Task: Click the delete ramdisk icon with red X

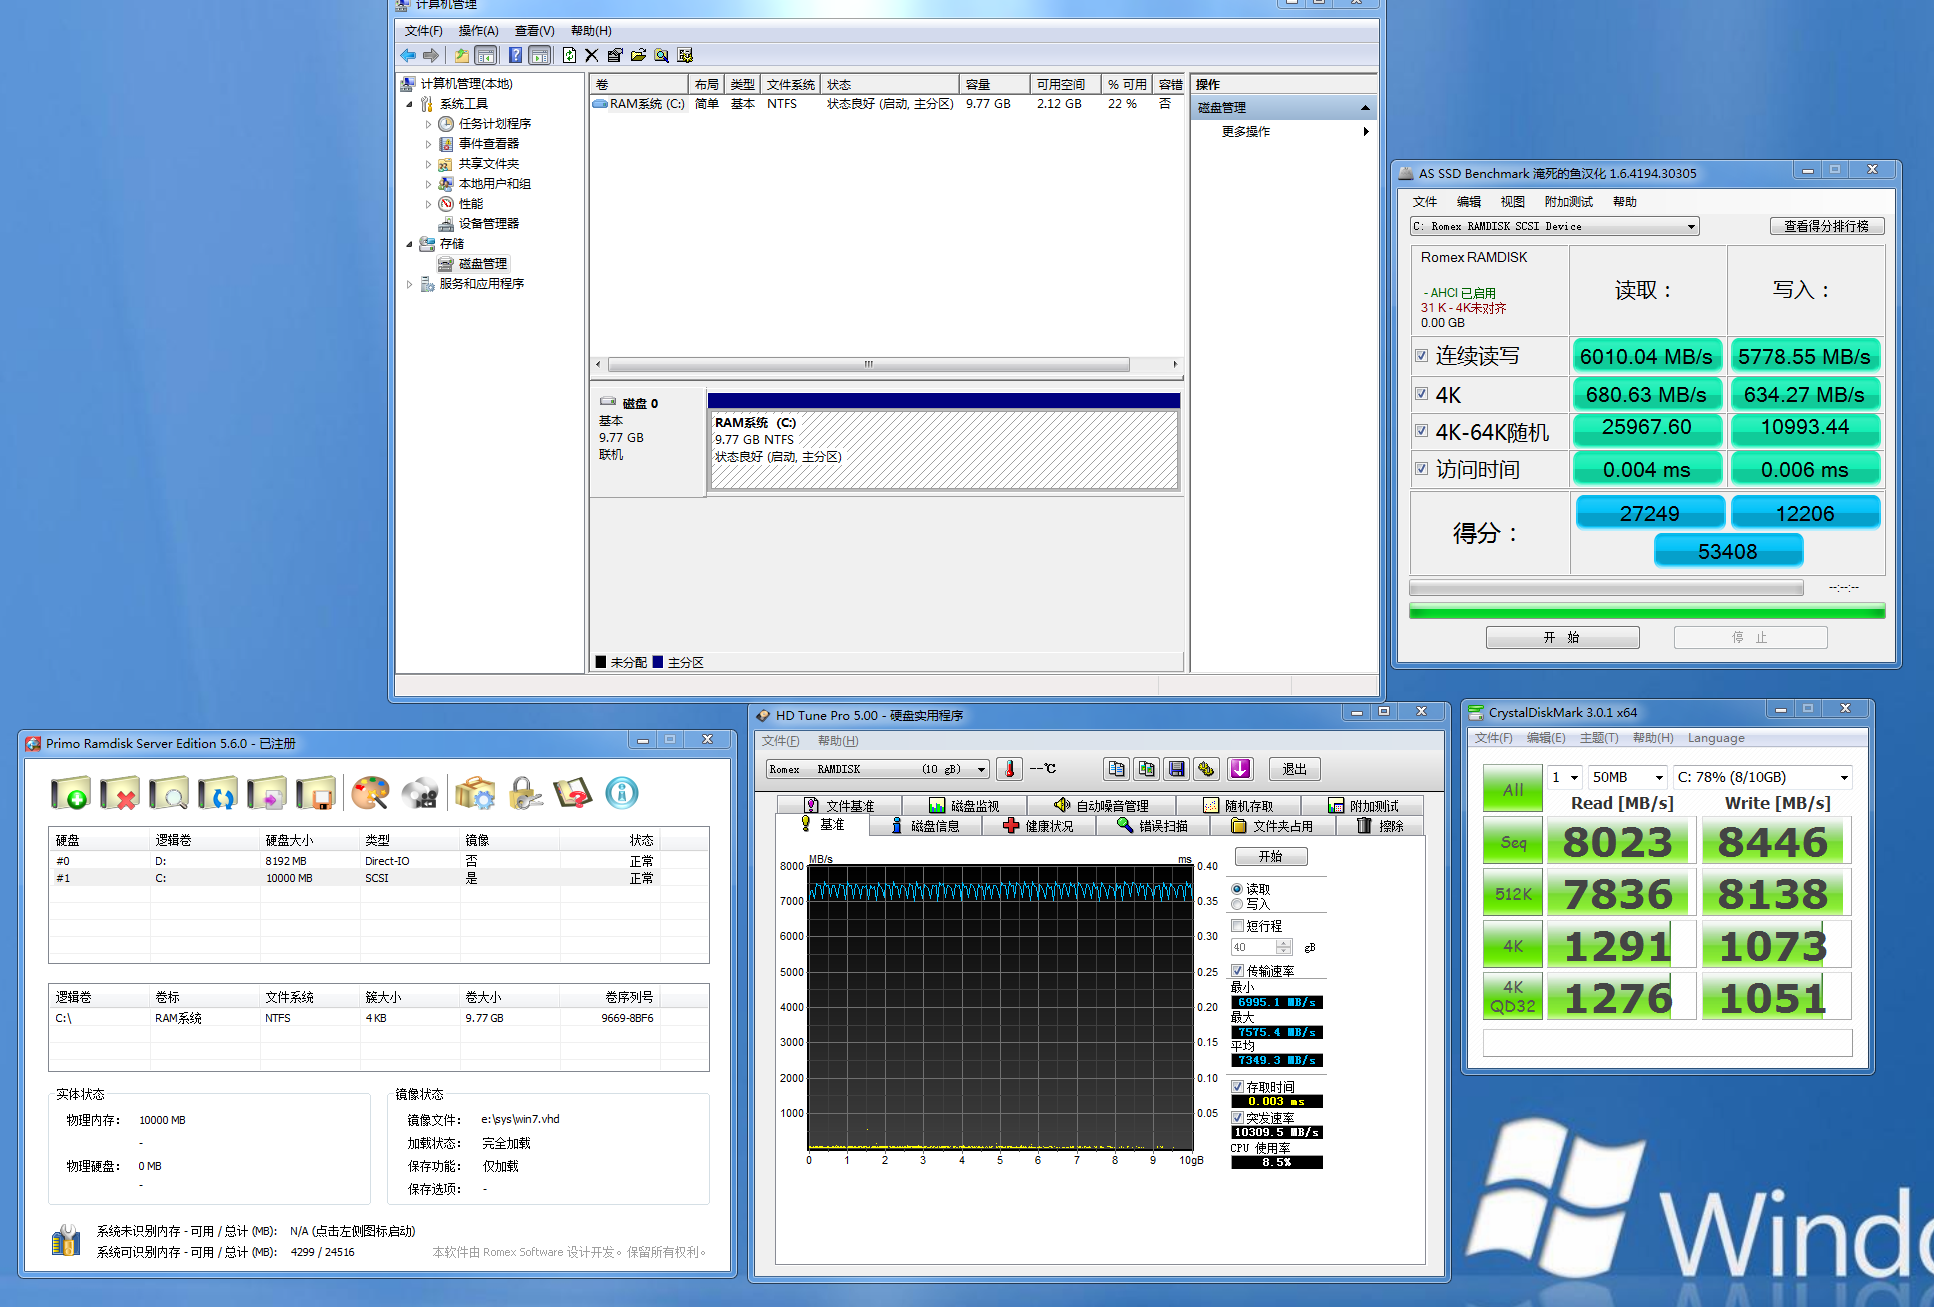Action: 120,793
